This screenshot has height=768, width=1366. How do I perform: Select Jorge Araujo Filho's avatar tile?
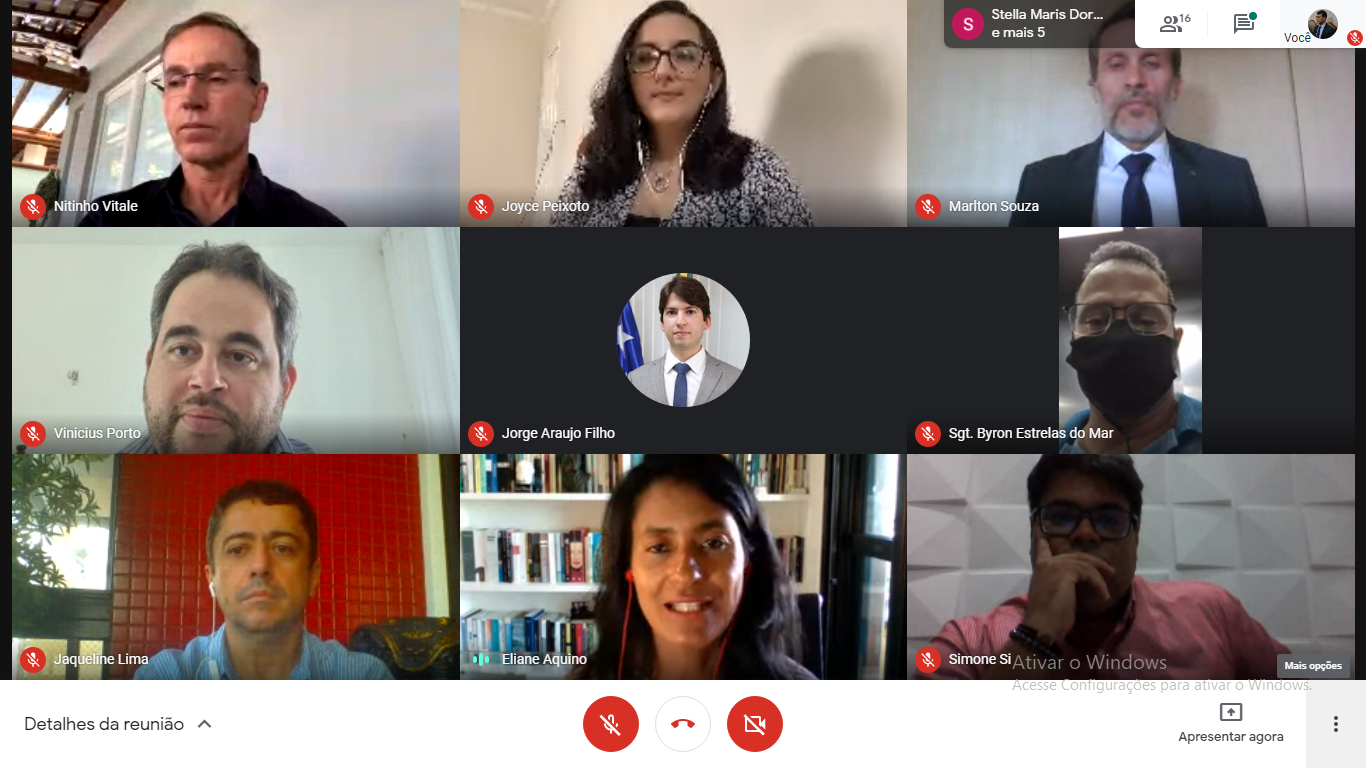684,340
